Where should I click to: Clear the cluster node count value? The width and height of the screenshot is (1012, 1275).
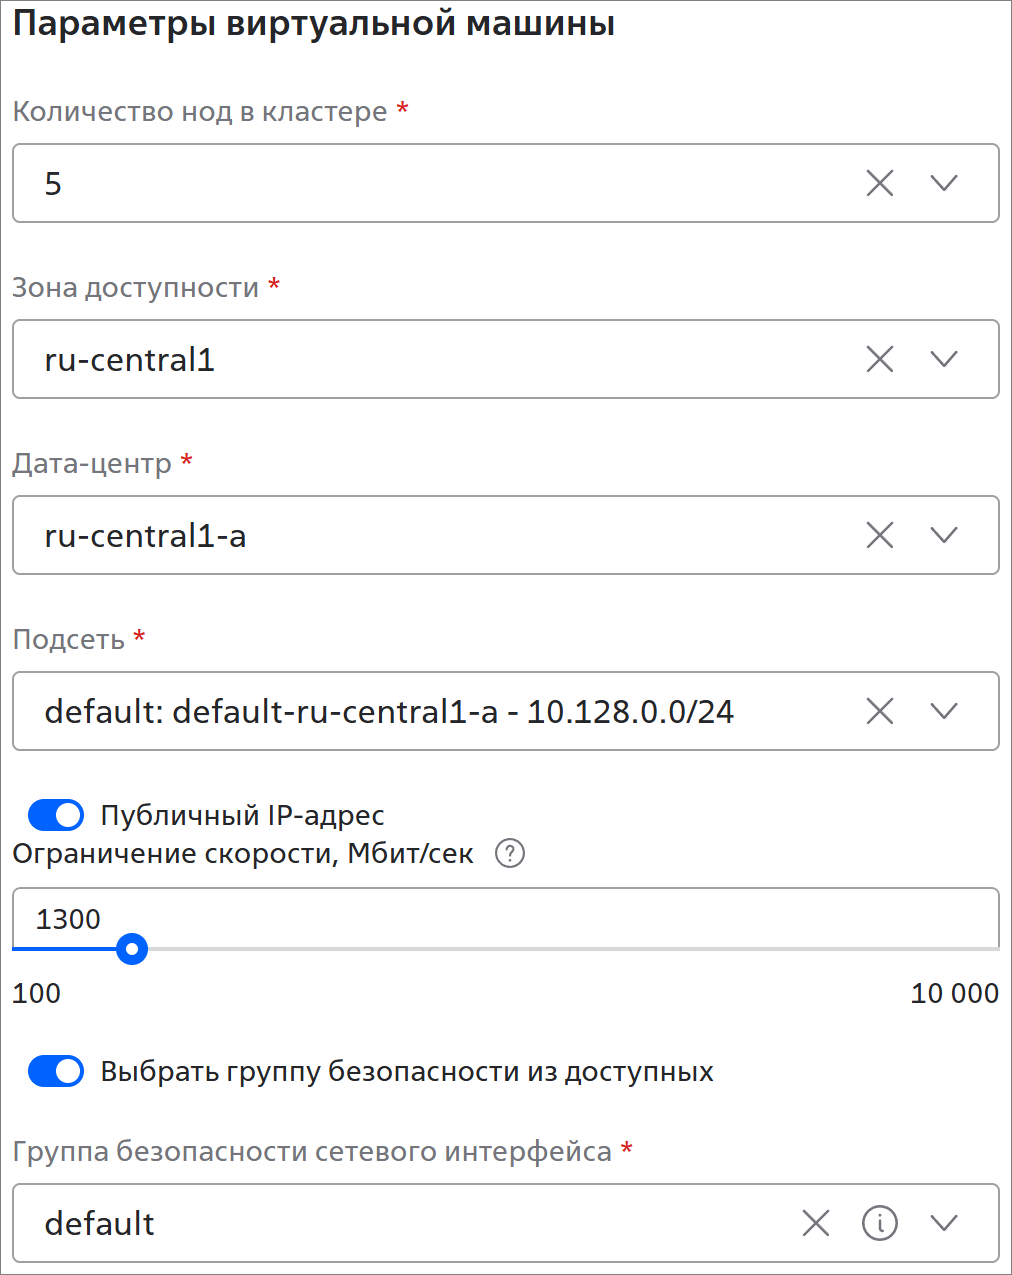click(x=880, y=183)
